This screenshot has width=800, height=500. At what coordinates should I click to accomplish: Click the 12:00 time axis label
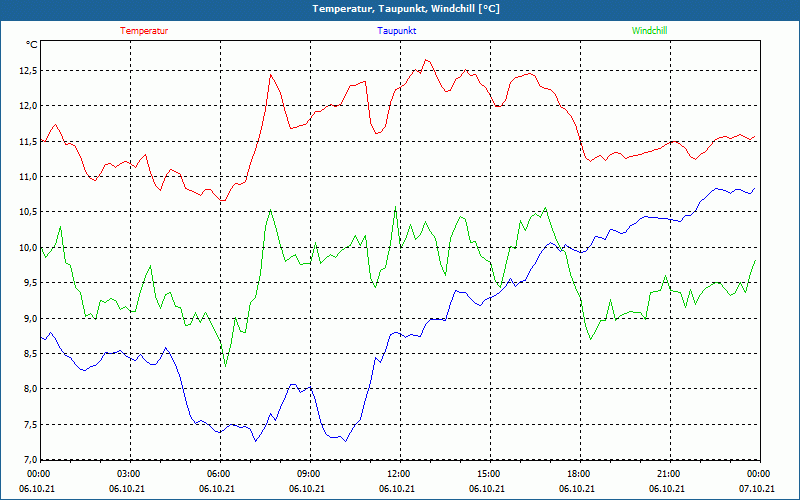click(x=396, y=474)
